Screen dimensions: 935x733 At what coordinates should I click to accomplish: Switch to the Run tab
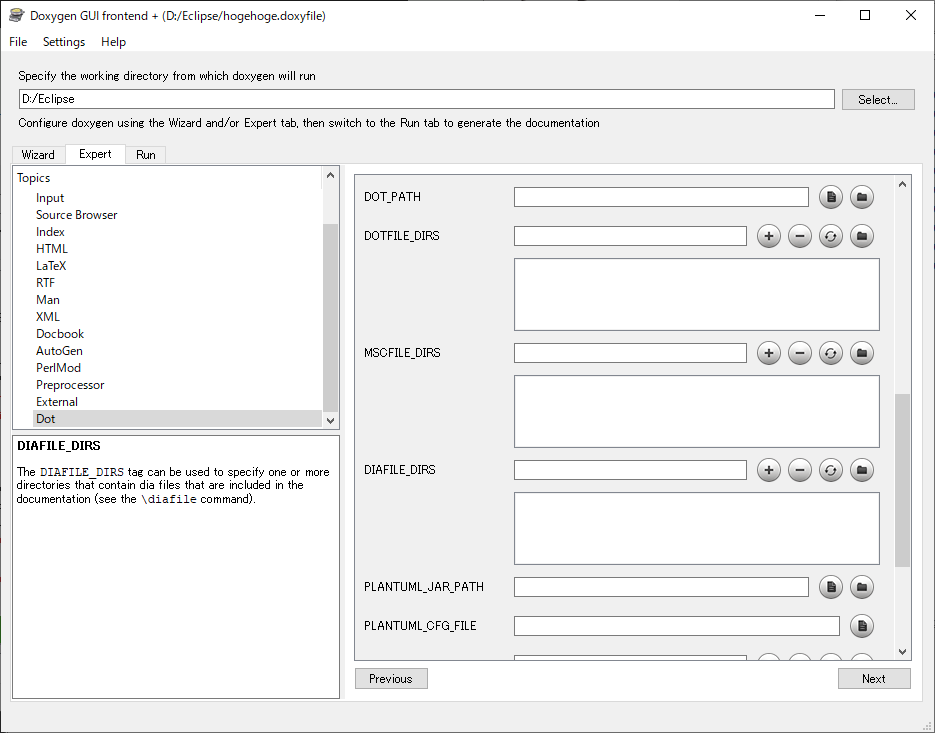click(145, 154)
